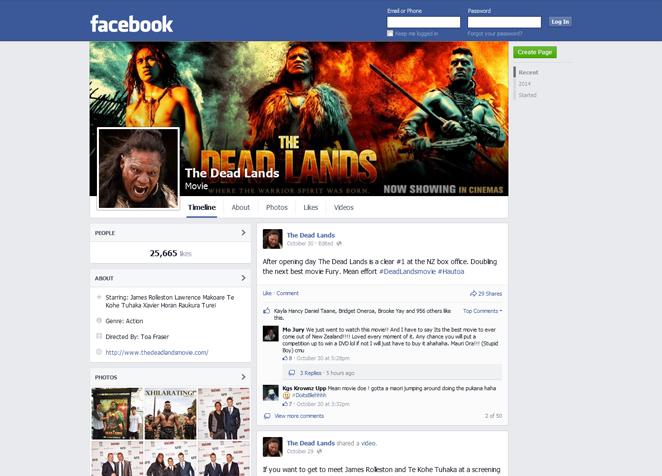Open the Likes tab
The height and width of the screenshot is (476, 662).
click(x=310, y=207)
